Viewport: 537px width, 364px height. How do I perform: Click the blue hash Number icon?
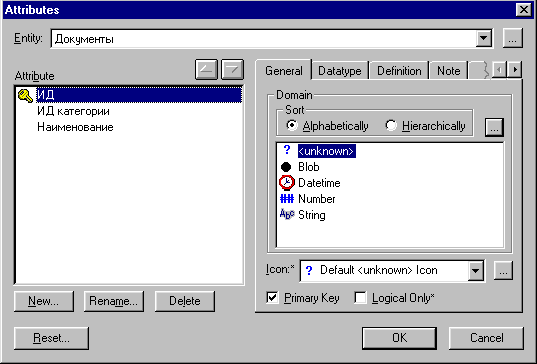[x=287, y=199]
